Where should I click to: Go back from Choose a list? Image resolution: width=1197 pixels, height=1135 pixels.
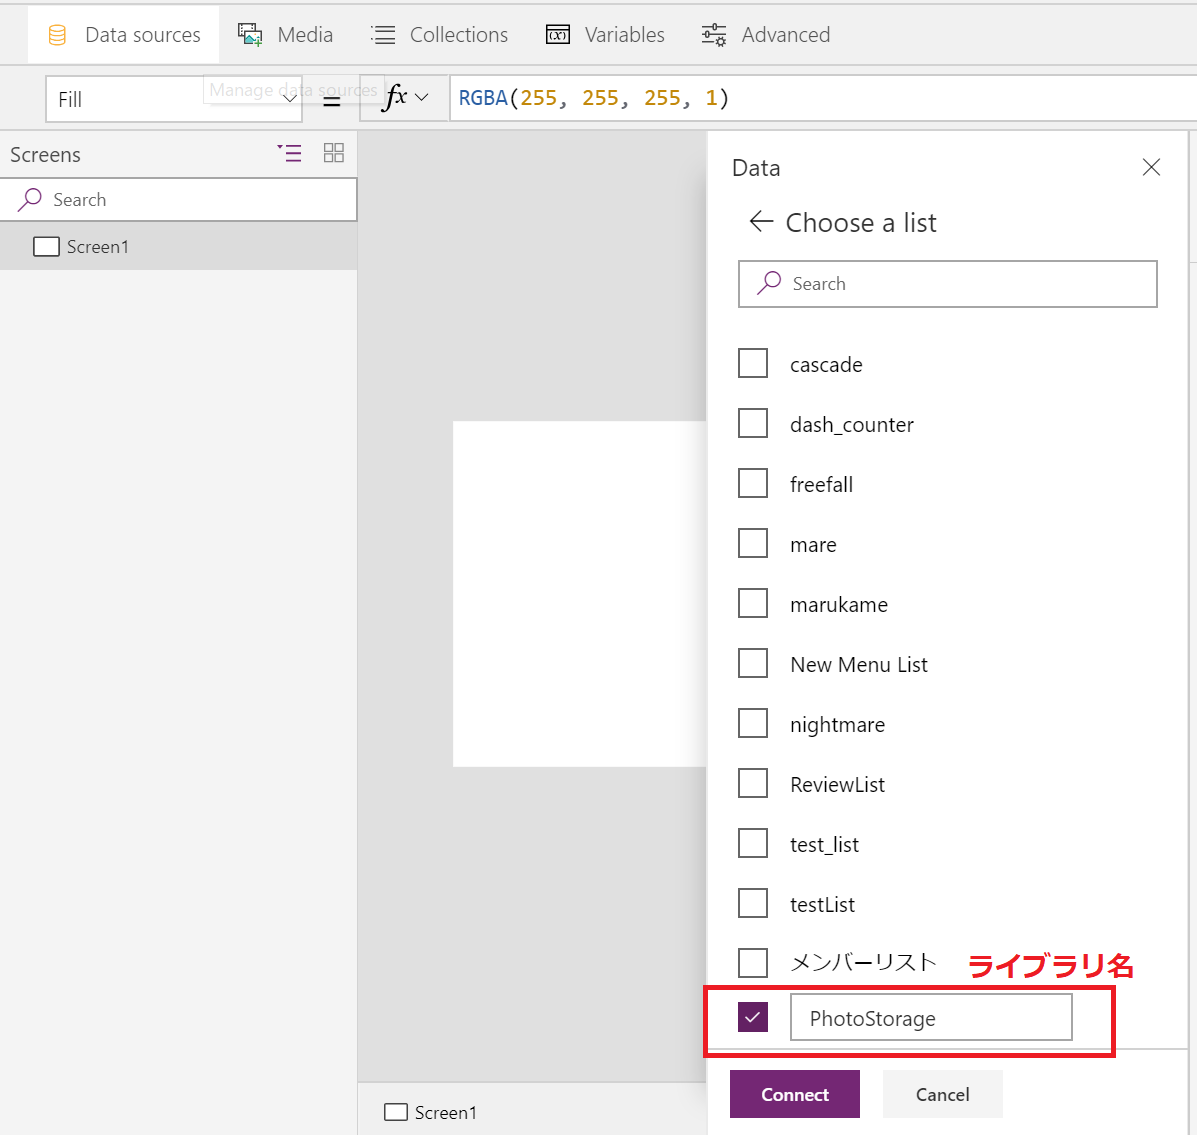coord(761,222)
